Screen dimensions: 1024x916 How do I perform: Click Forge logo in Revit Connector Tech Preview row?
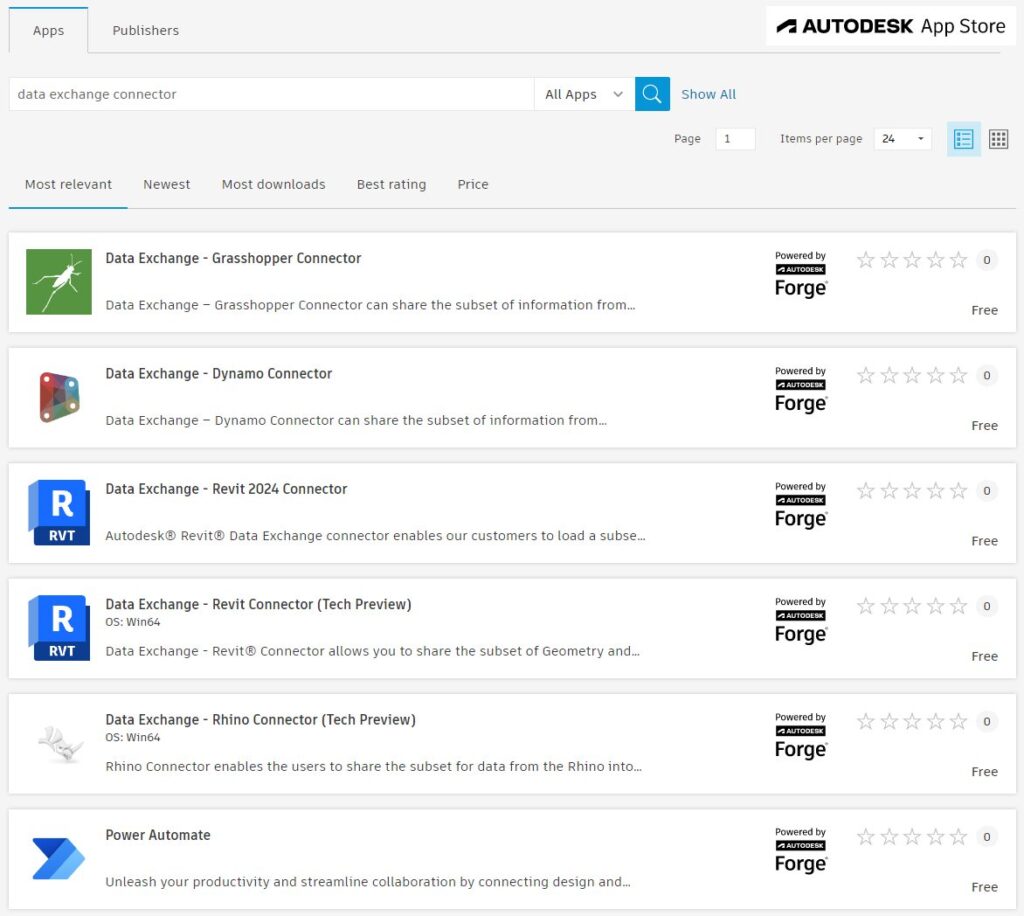801,621
